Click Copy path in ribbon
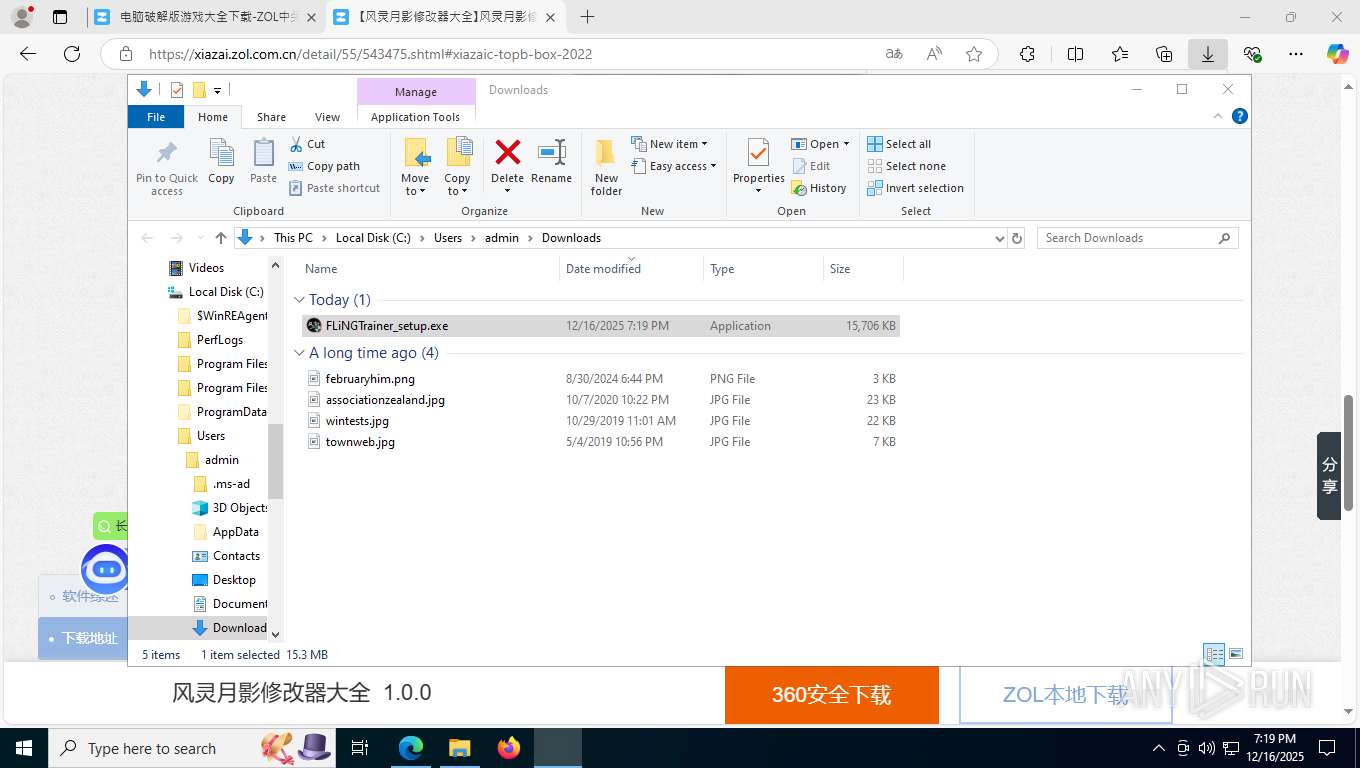1360x768 pixels. click(324, 166)
